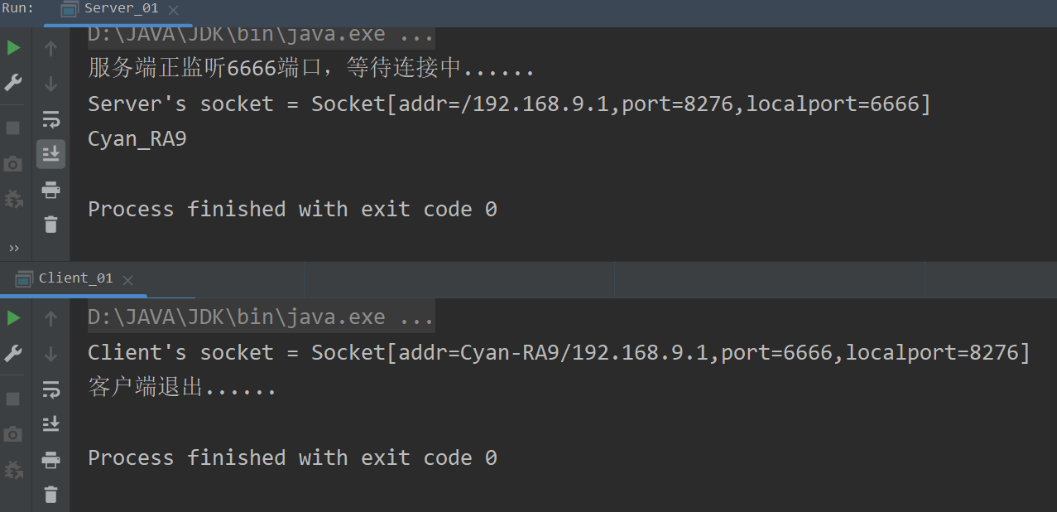
Task: Toggle soft-wrap in the Client_01 console
Action: pyautogui.click(x=51, y=389)
